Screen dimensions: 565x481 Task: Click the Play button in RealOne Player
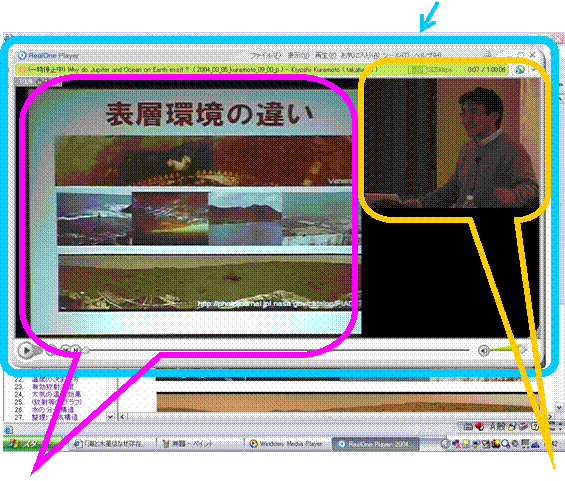point(26,350)
